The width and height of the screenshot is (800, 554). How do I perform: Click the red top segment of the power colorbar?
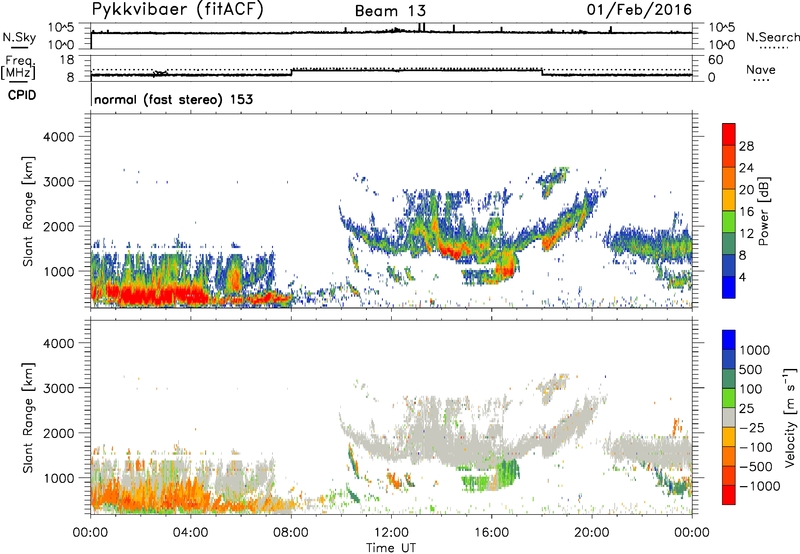(729, 134)
